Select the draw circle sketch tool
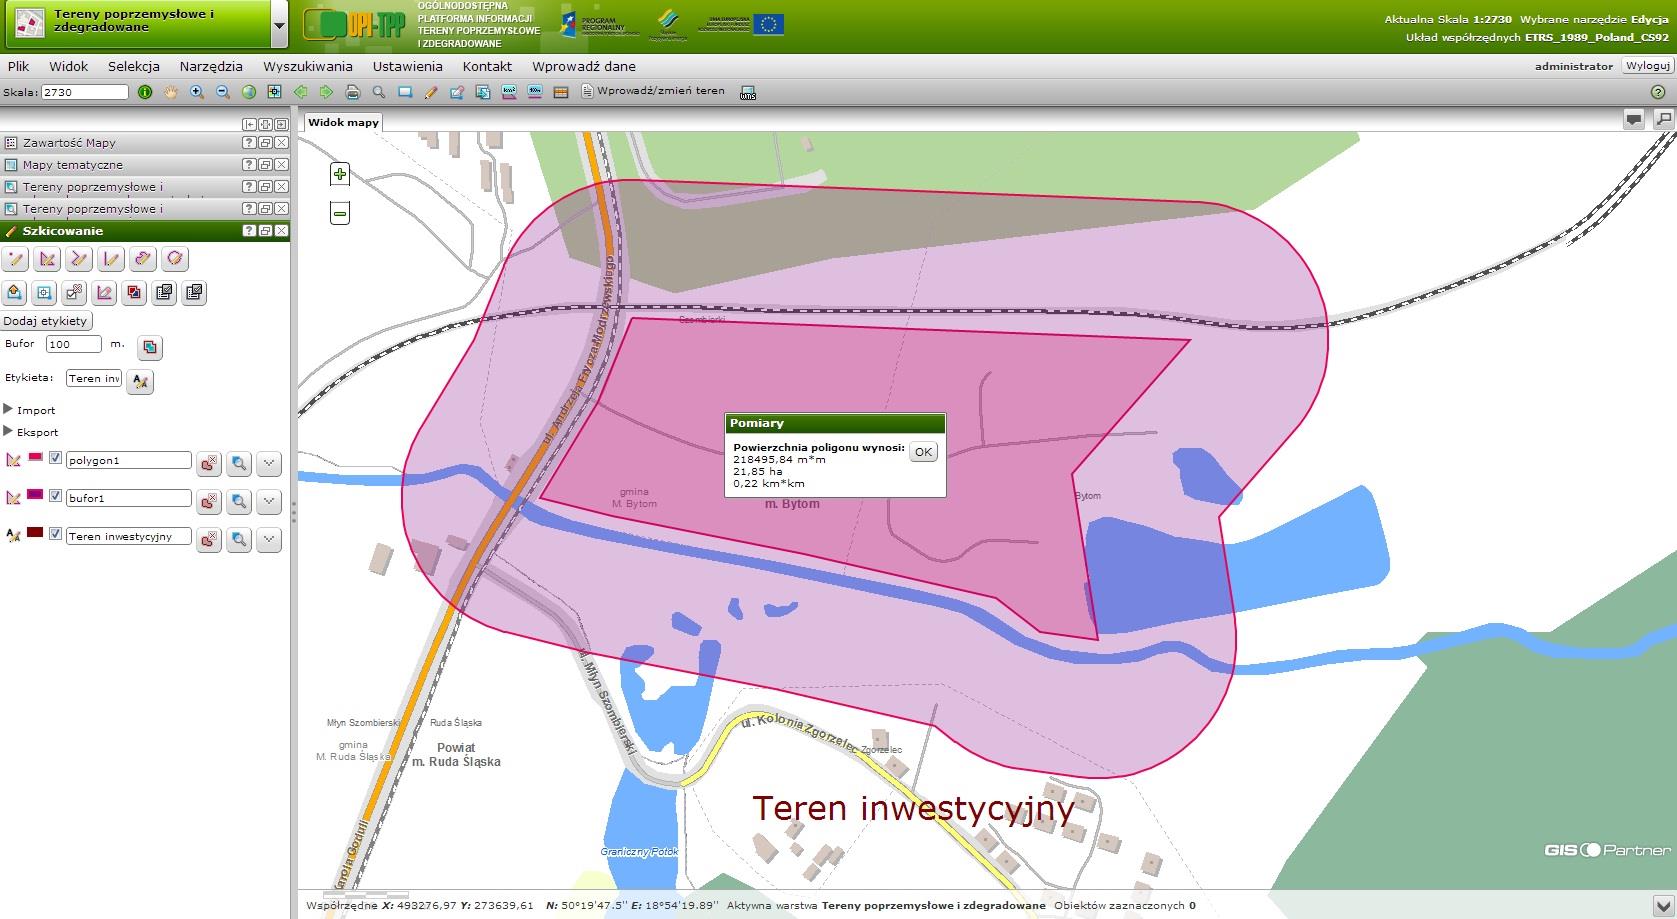 175,259
